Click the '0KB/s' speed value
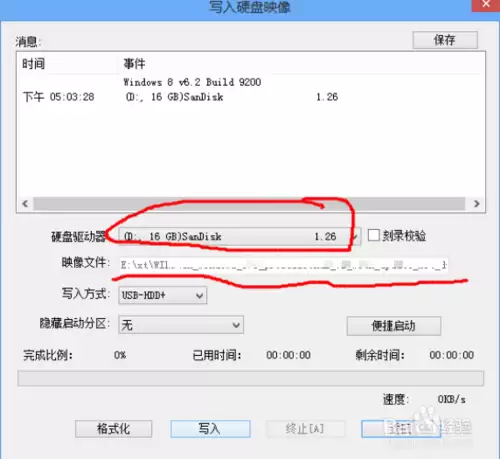The image size is (500, 459). pyautogui.click(x=451, y=399)
